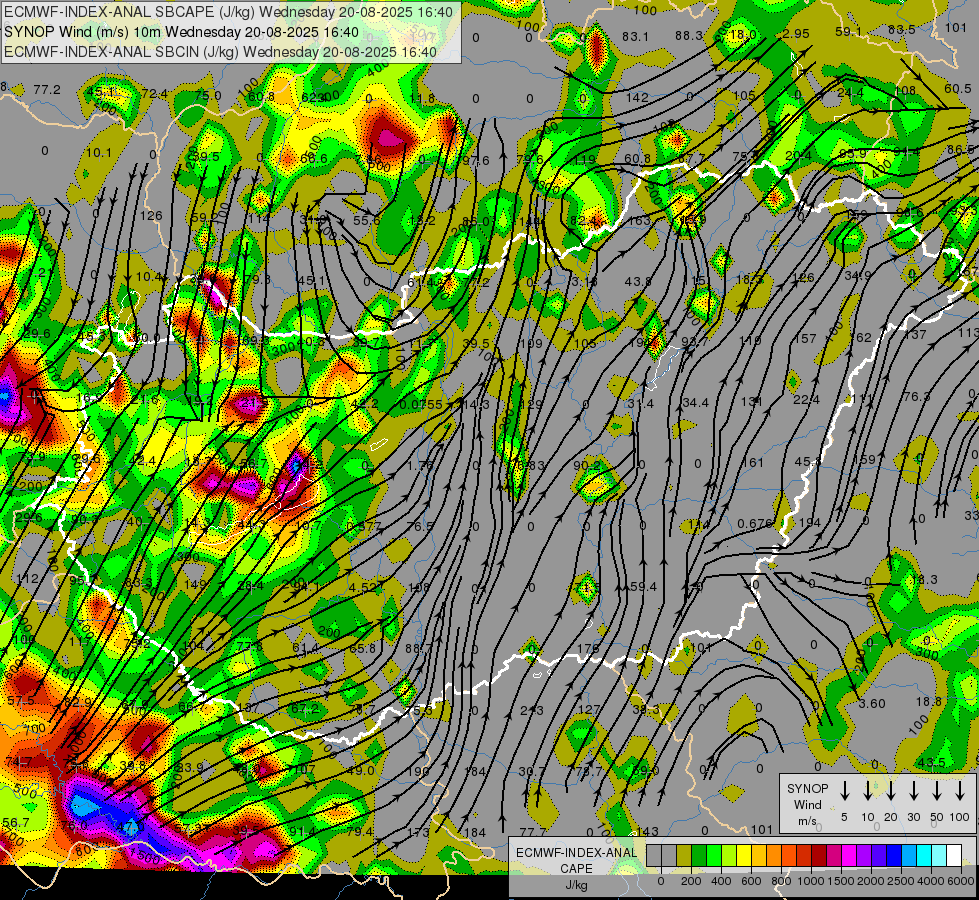
Task: Click the map value 18.8
Action: coord(929,701)
